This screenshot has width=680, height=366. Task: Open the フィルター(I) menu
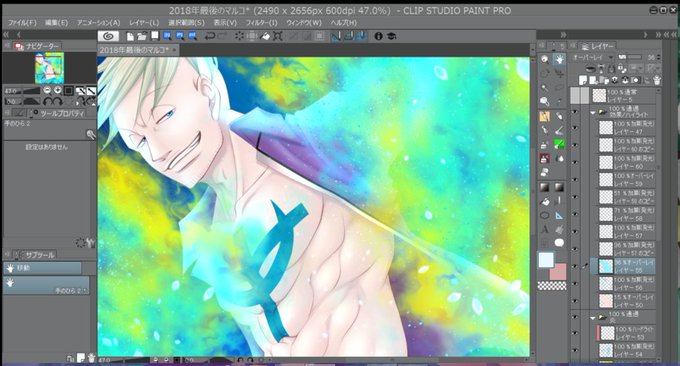click(261, 23)
